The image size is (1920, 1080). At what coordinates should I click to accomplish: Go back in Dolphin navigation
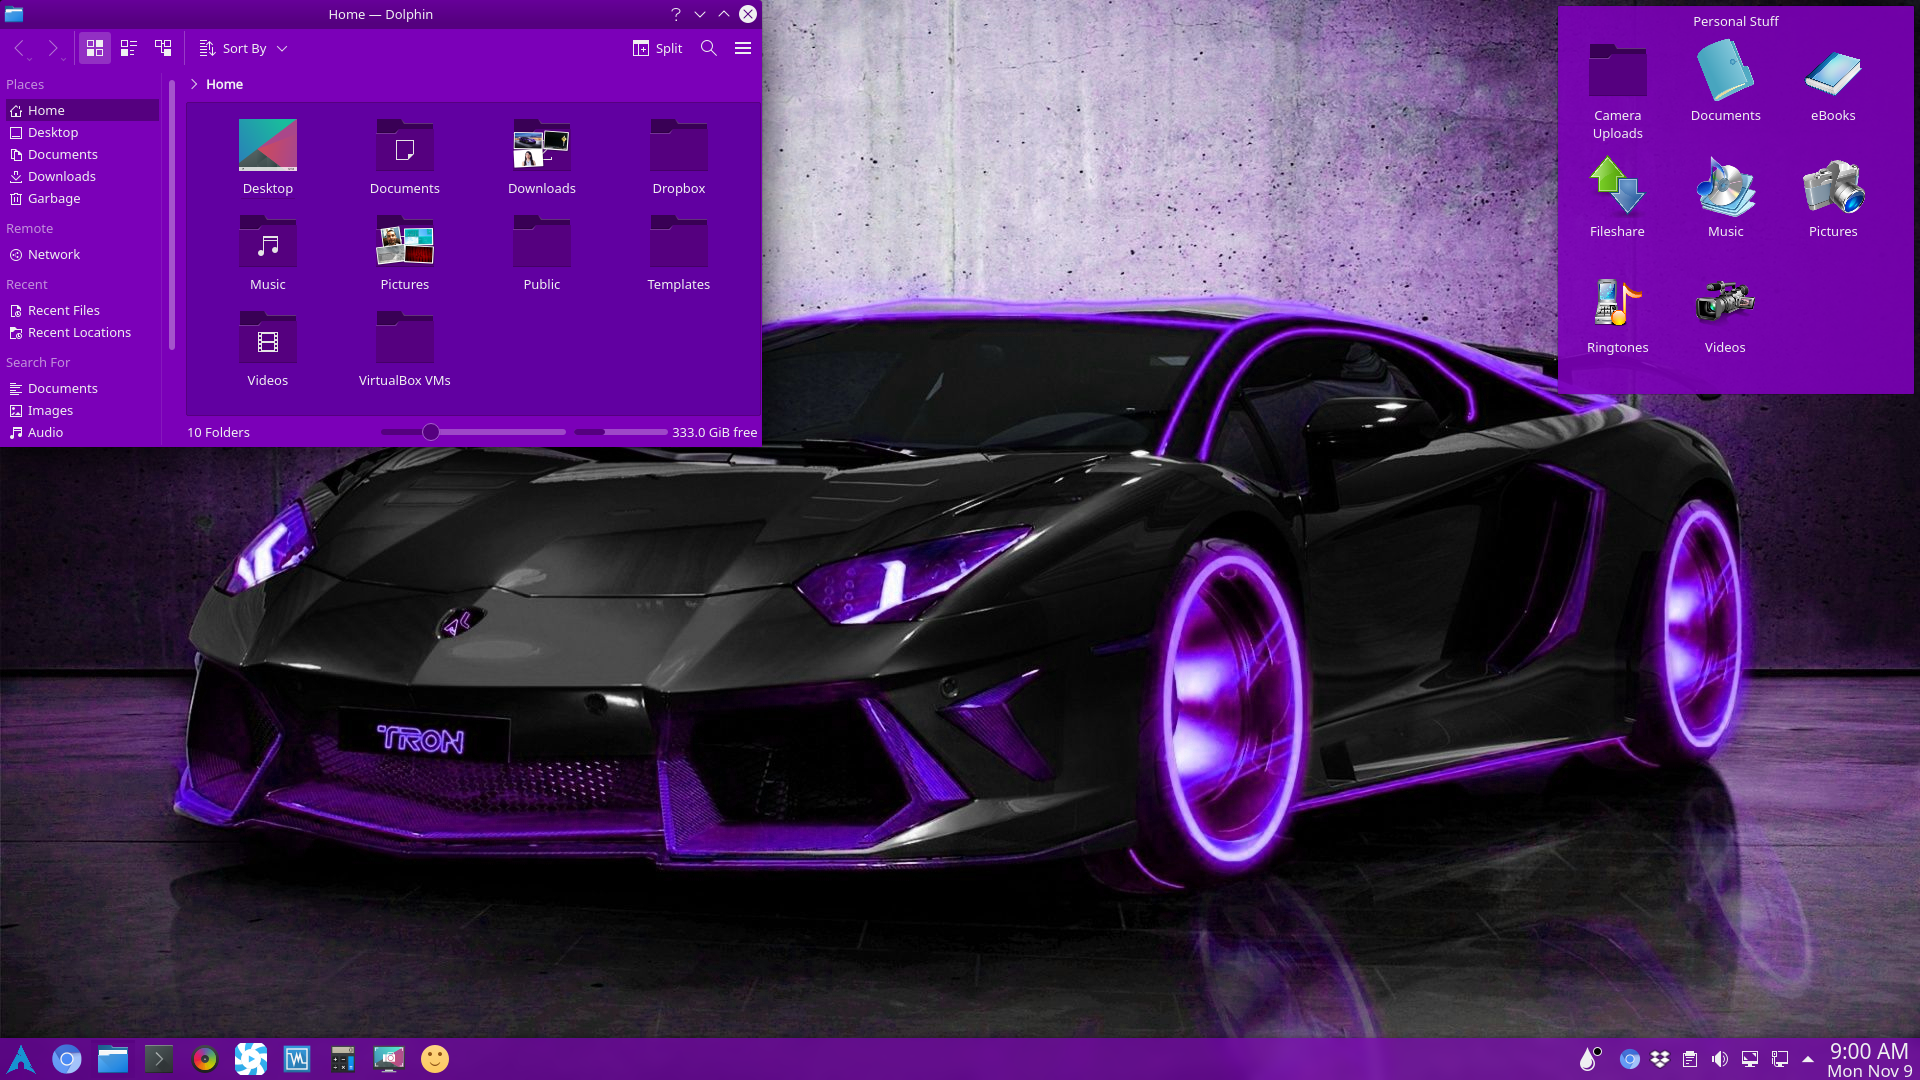click(19, 48)
